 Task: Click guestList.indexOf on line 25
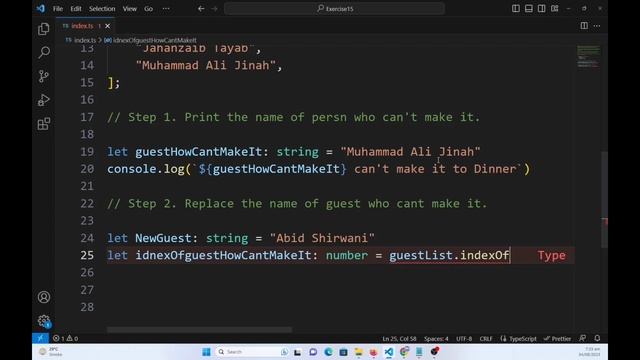[449, 256]
